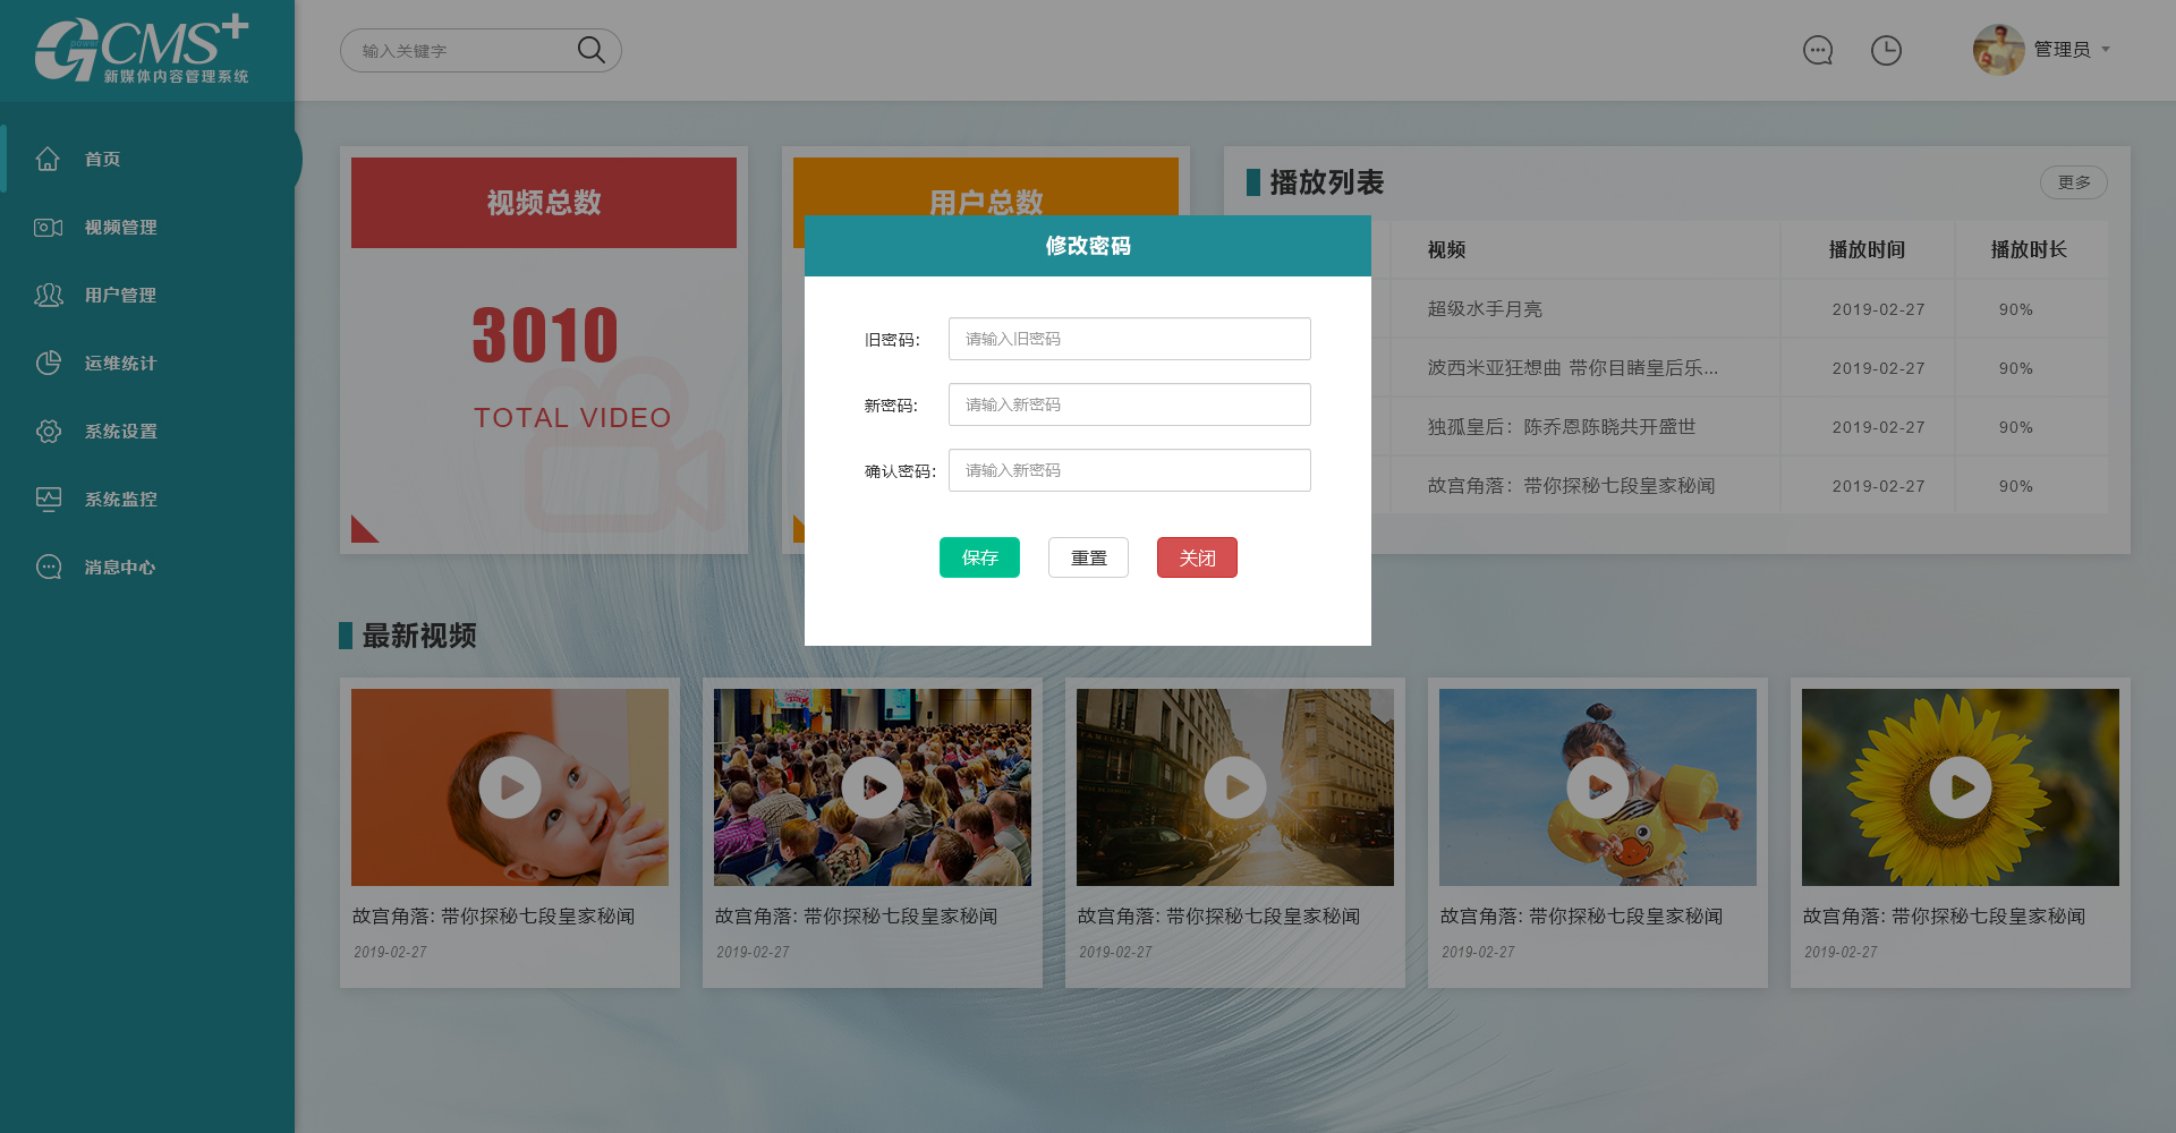The image size is (2176, 1133).
Task: Click the 运维统计 pie chart icon
Action: [47, 363]
